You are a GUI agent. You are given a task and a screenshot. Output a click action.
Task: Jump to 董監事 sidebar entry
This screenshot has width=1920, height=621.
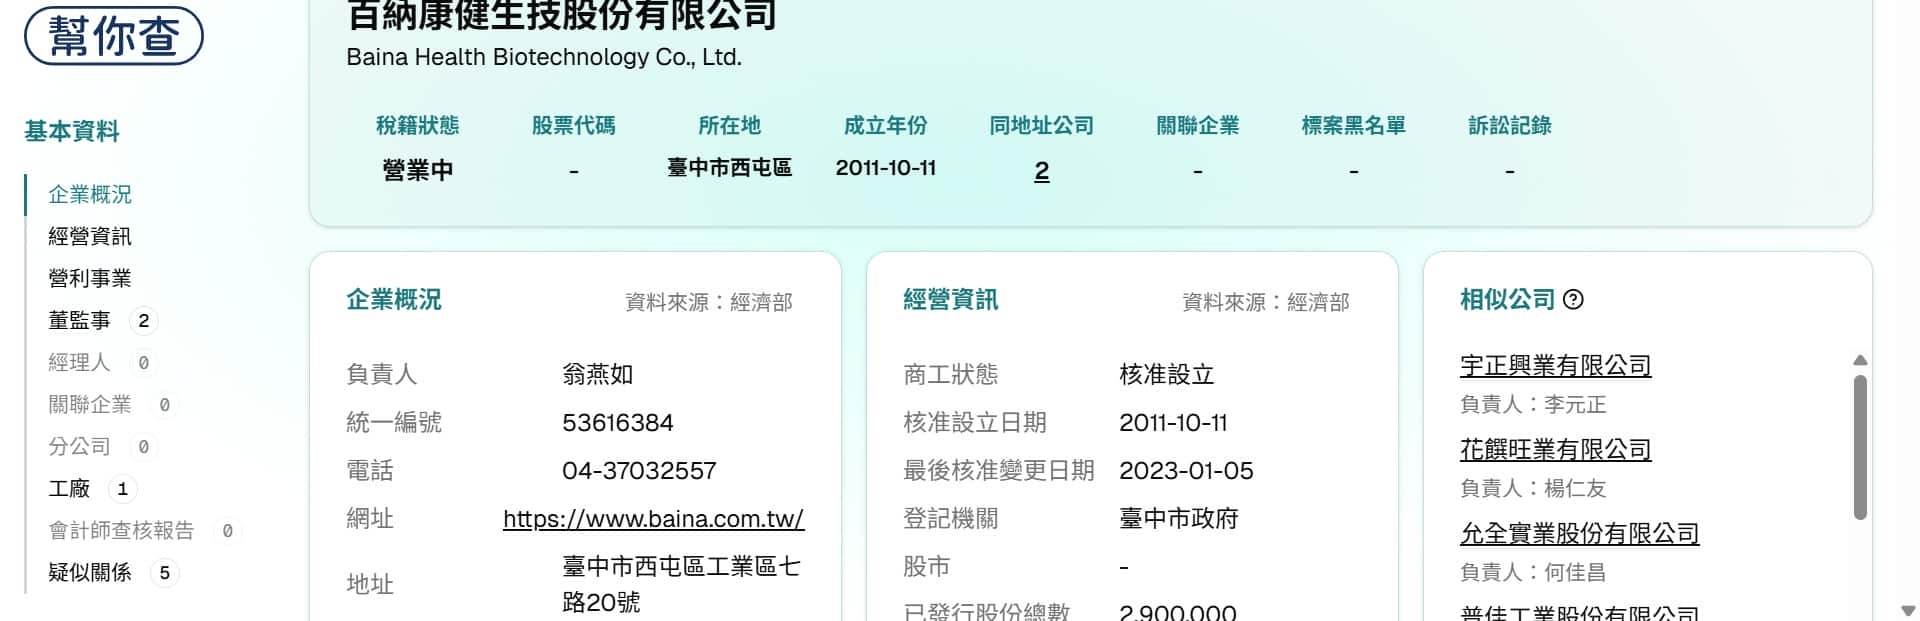80,320
